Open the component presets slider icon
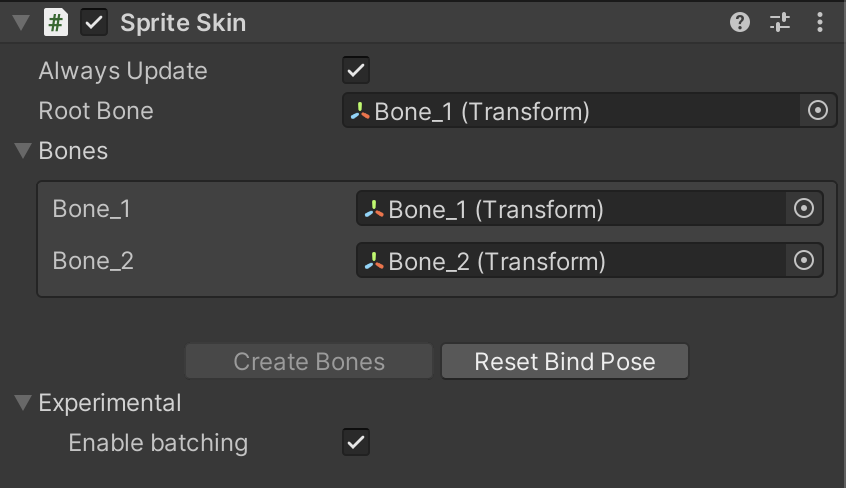This screenshot has height=488, width=846. click(x=780, y=22)
